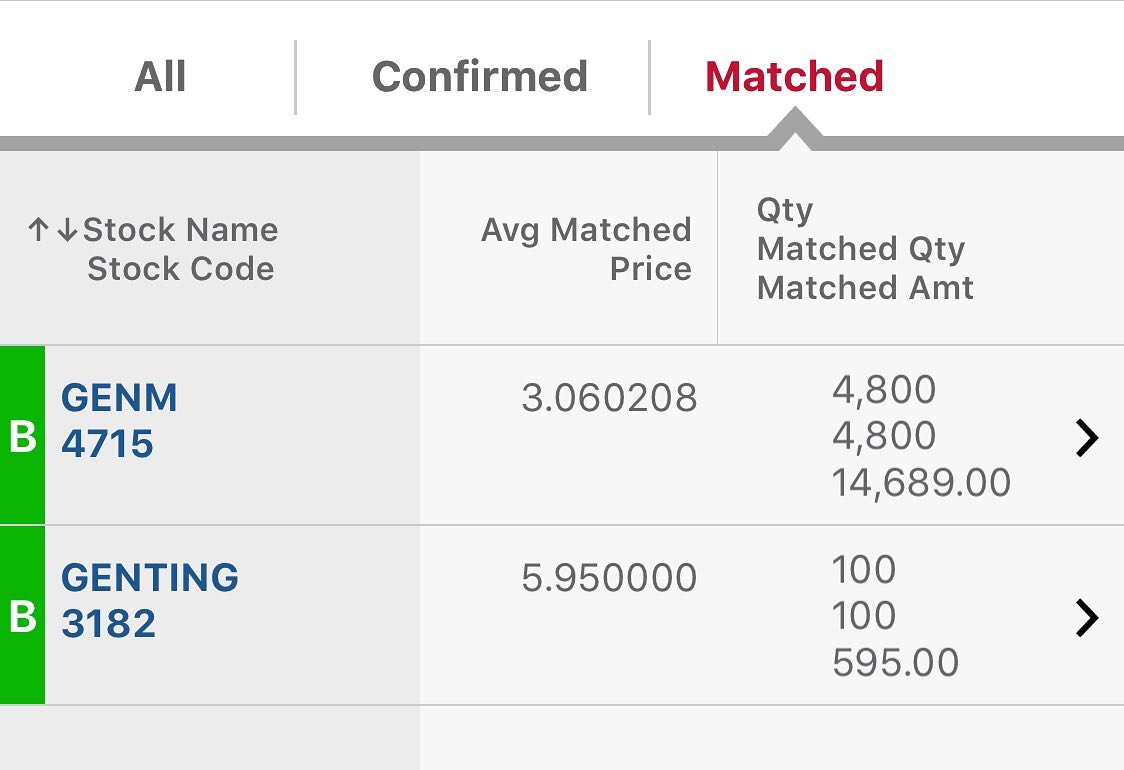This screenshot has width=1124, height=770.
Task: Sort ascending with the up arrow icon
Action: coord(38,230)
